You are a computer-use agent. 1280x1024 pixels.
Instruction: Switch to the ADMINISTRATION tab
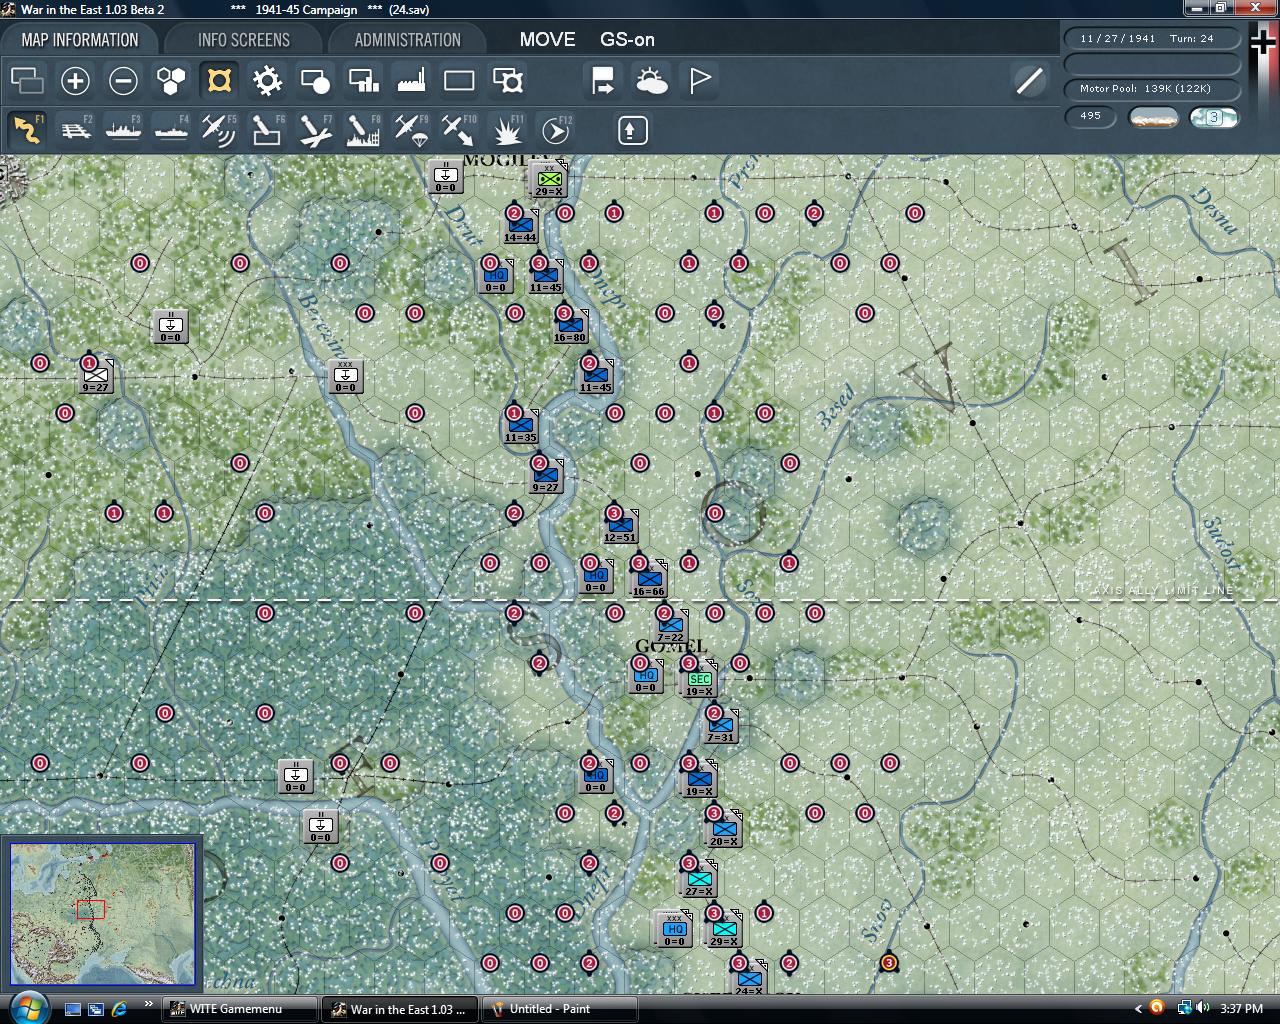pos(407,40)
